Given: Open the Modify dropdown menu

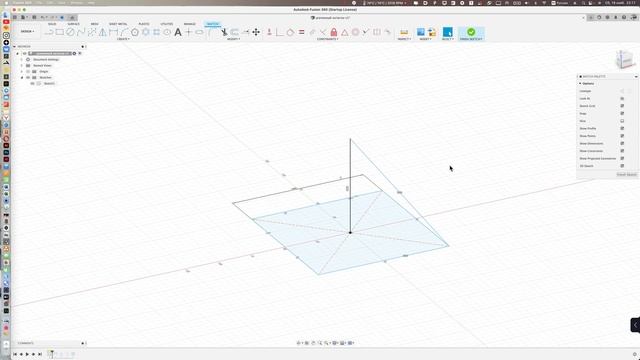Looking at the screenshot, I should click(x=233, y=39).
